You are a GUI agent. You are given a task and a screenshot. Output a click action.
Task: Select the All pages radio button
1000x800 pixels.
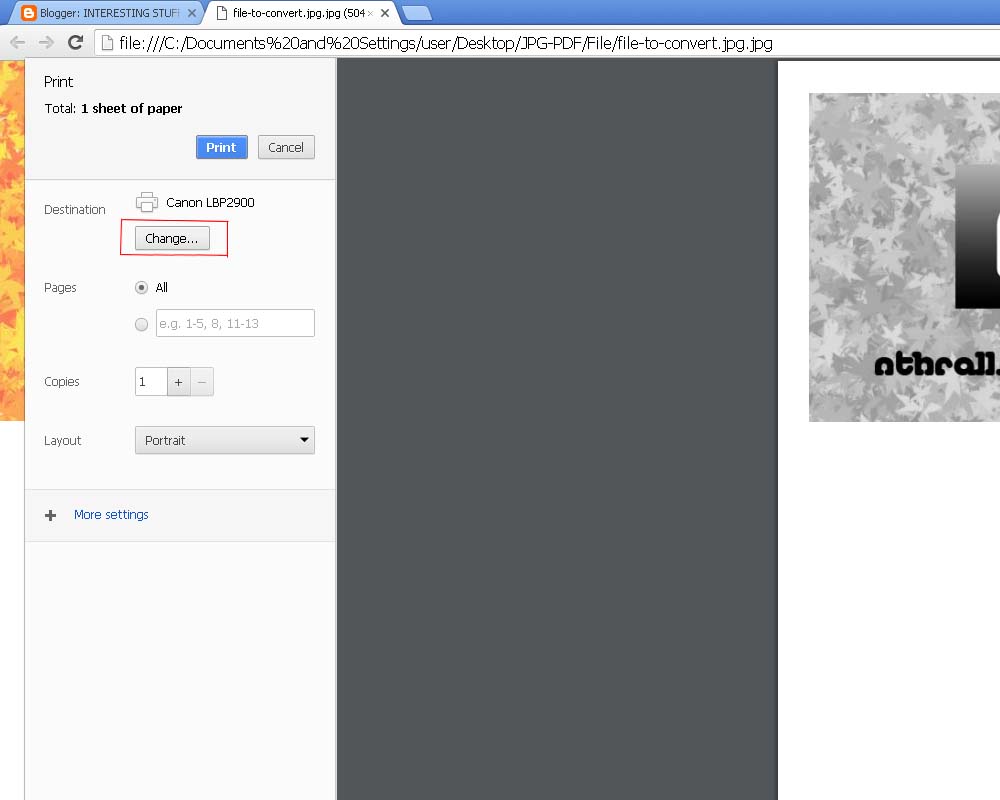(x=141, y=287)
